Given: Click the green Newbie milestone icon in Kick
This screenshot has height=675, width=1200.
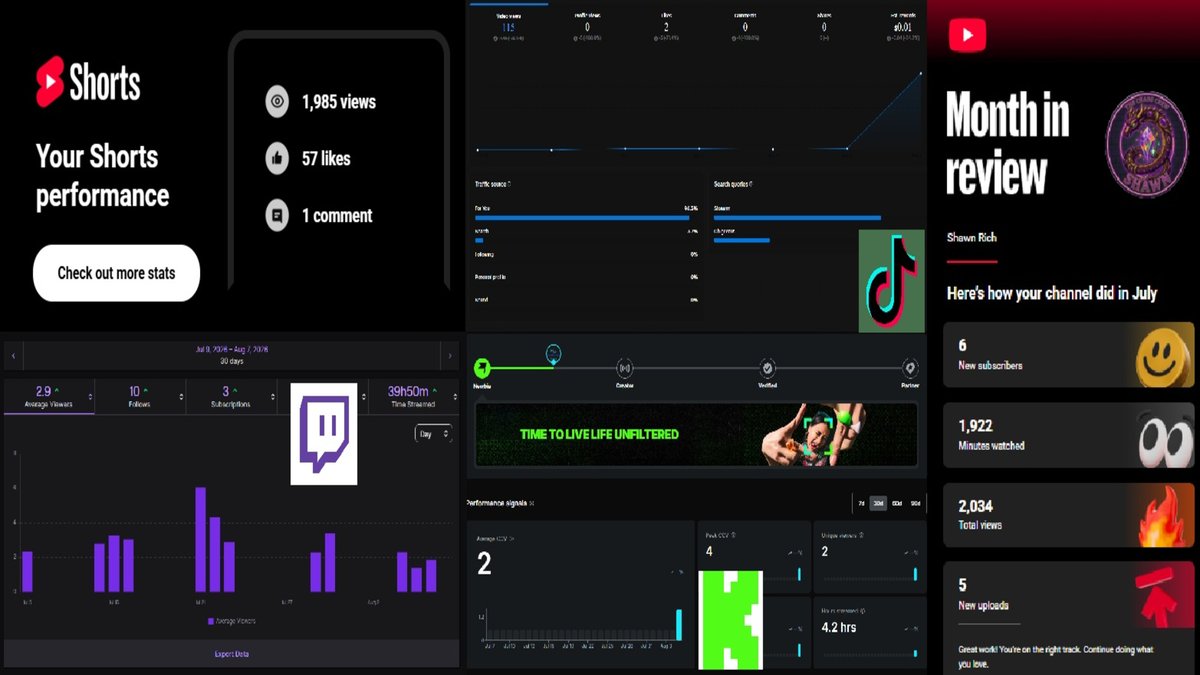Looking at the screenshot, I should click(483, 368).
